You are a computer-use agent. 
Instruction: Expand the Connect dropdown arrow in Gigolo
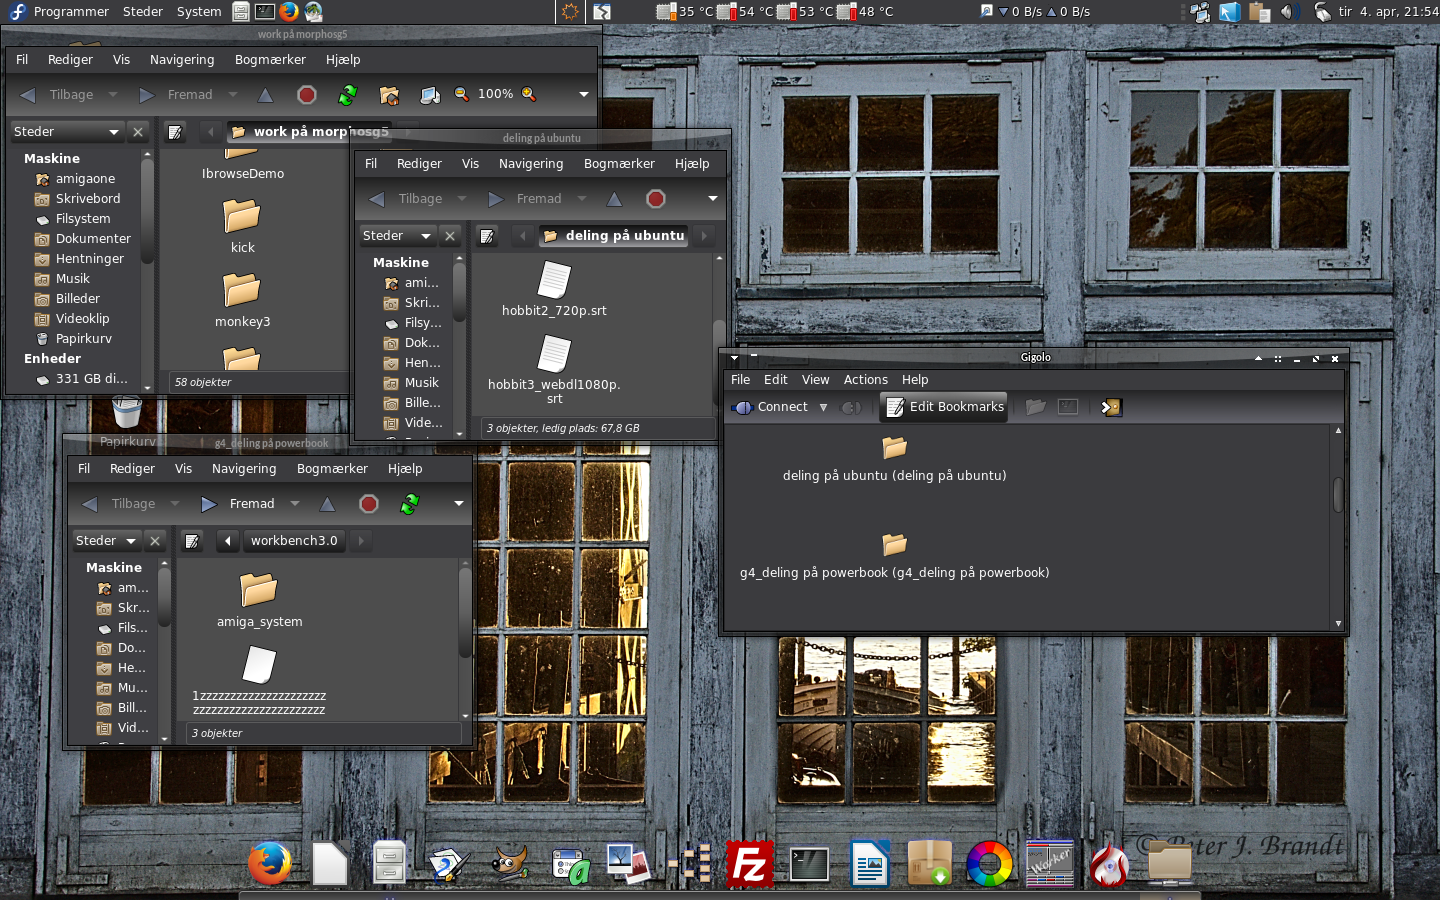tap(823, 407)
